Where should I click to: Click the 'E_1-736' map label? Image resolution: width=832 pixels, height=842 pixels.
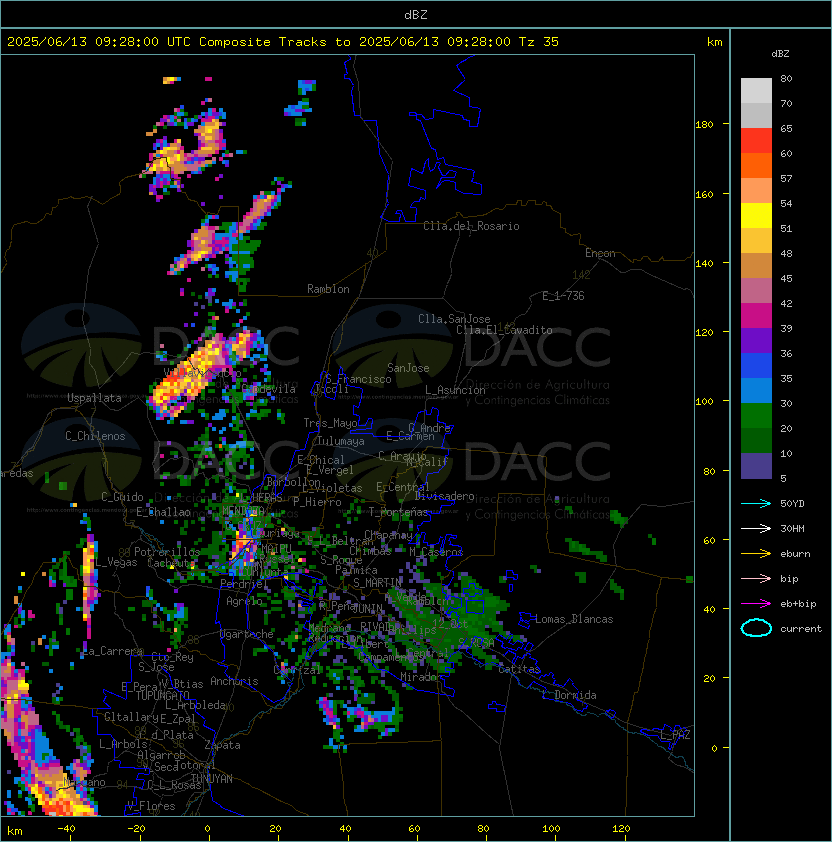pos(563,296)
